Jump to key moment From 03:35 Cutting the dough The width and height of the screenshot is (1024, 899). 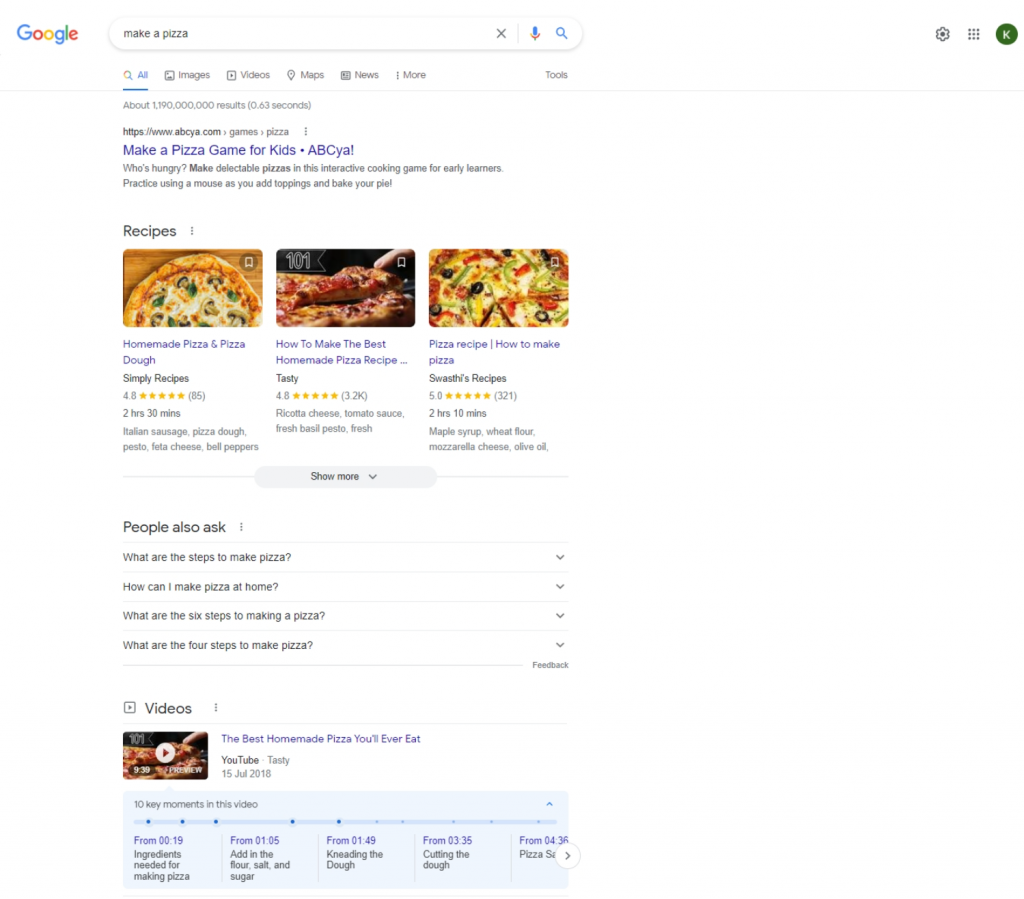pos(447,853)
